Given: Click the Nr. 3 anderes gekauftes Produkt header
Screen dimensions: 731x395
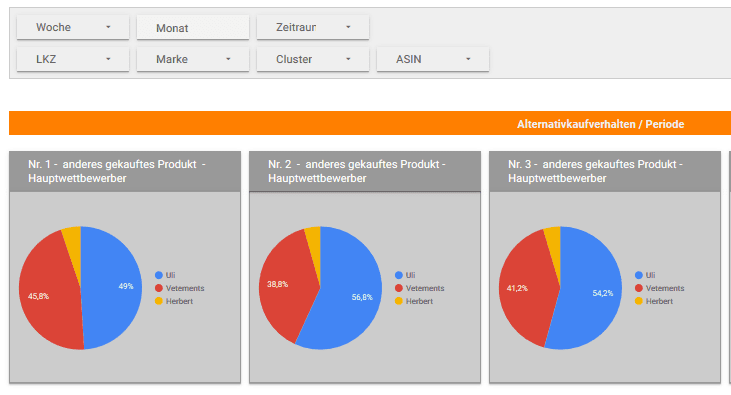Looking at the screenshot, I should 605,171.
